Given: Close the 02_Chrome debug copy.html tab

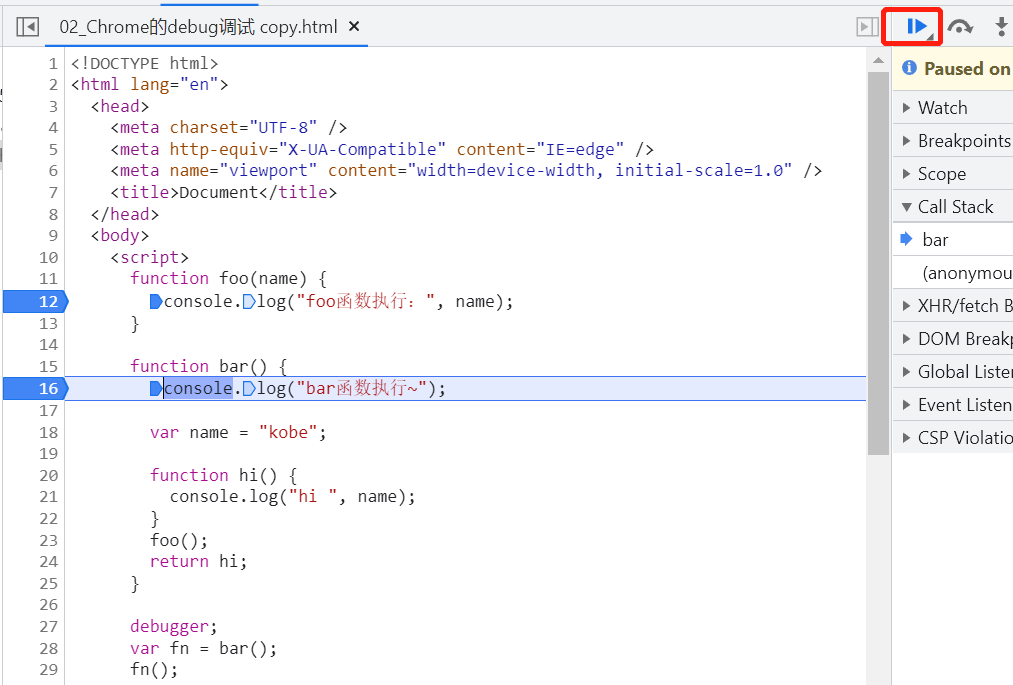Looking at the screenshot, I should tap(354, 27).
